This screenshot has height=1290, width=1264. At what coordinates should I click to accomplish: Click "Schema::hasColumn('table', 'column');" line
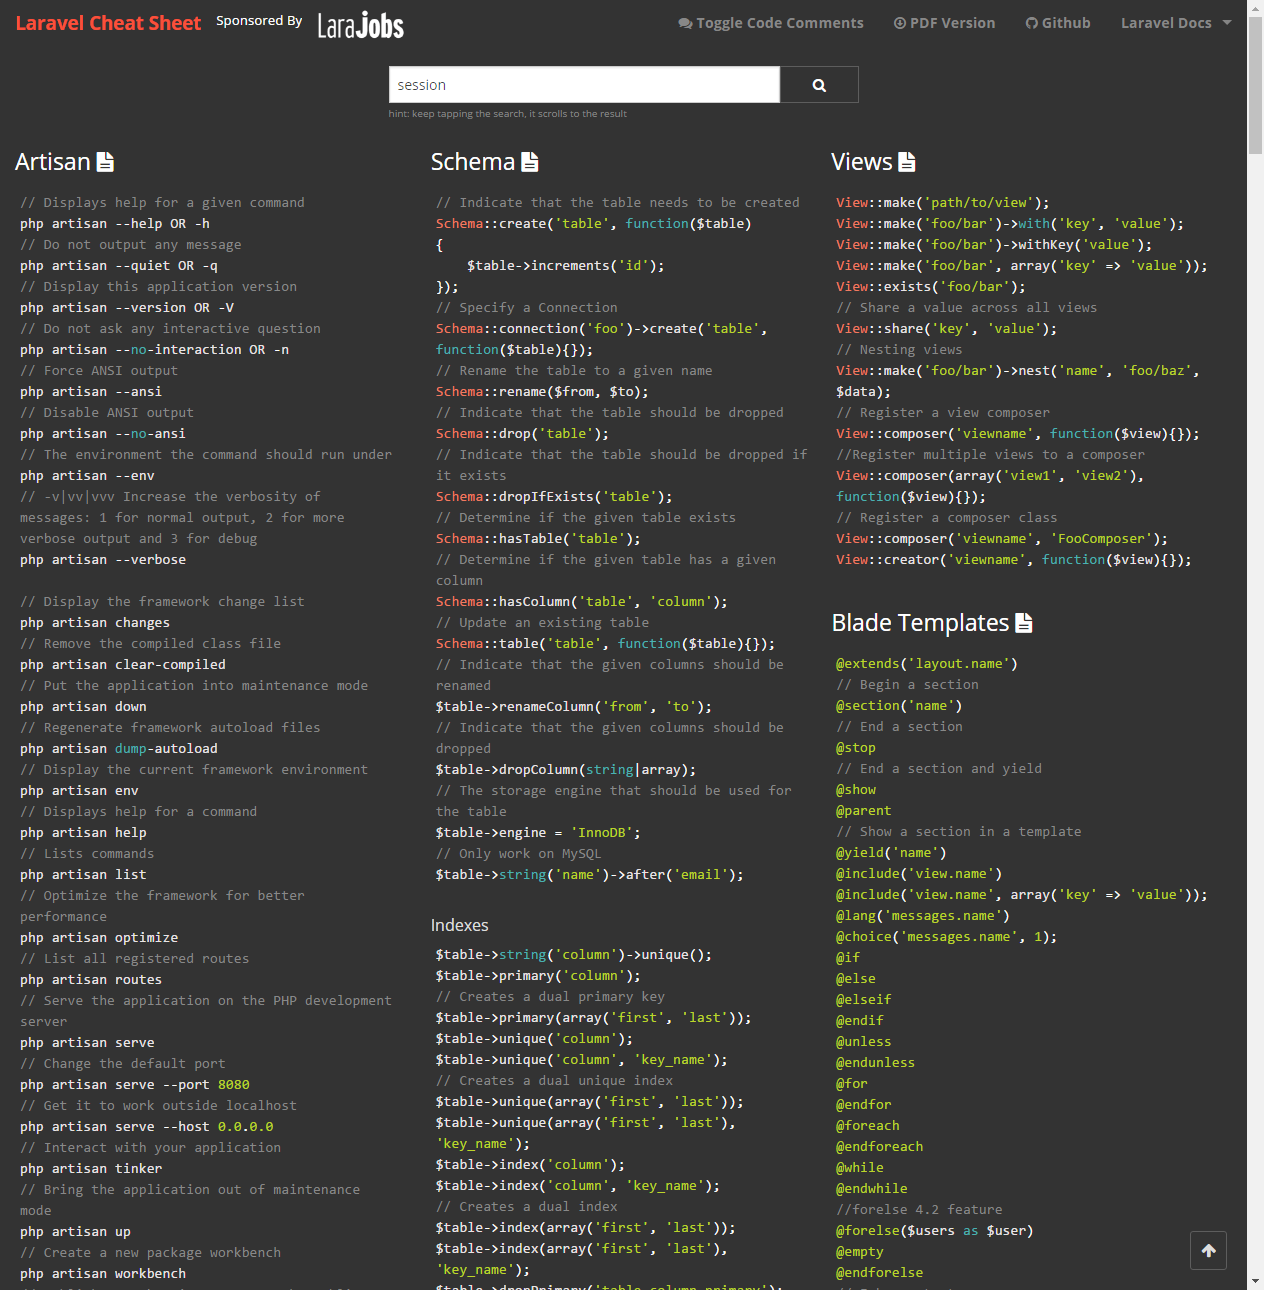tap(582, 602)
